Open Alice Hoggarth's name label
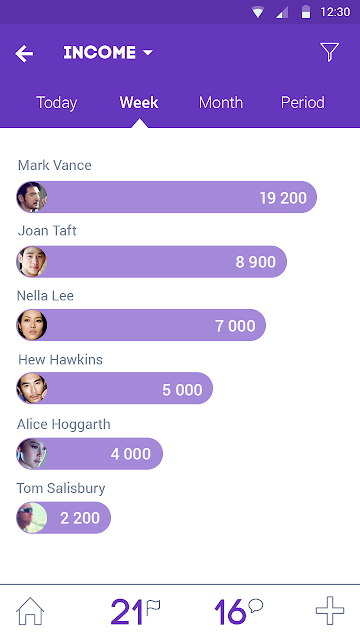The width and height of the screenshot is (360, 640). 64,424
